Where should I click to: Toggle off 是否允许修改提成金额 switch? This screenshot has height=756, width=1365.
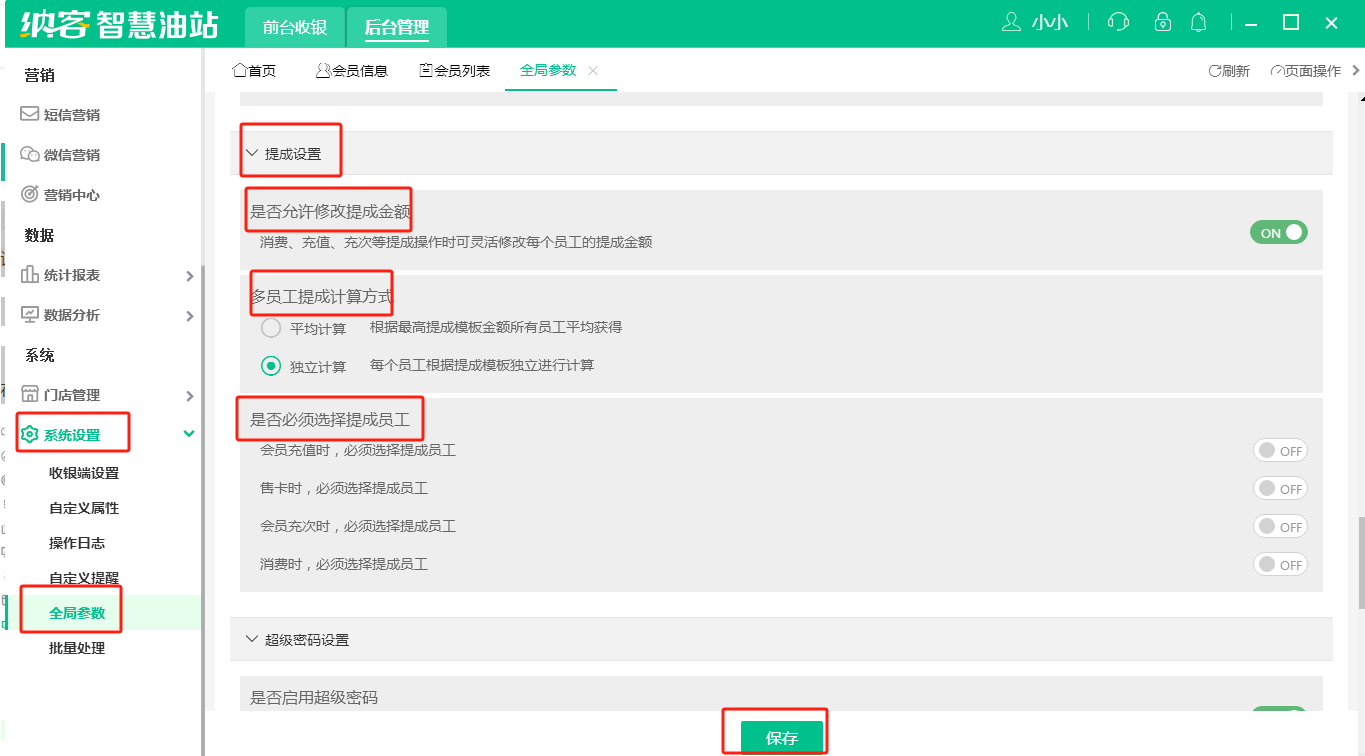[x=1278, y=233]
